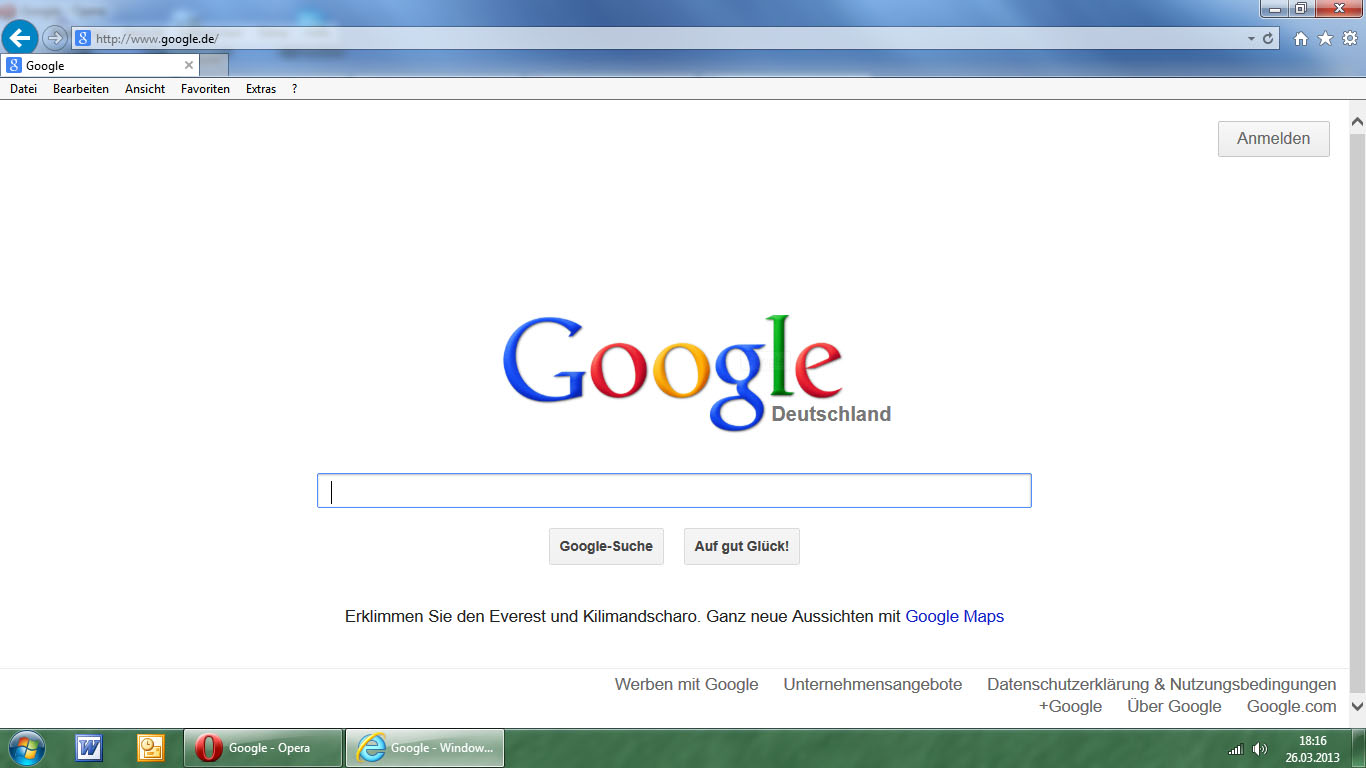Image resolution: width=1366 pixels, height=768 pixels.
Task: Open the Windows Start menu orb
Action: coord(27,748)
